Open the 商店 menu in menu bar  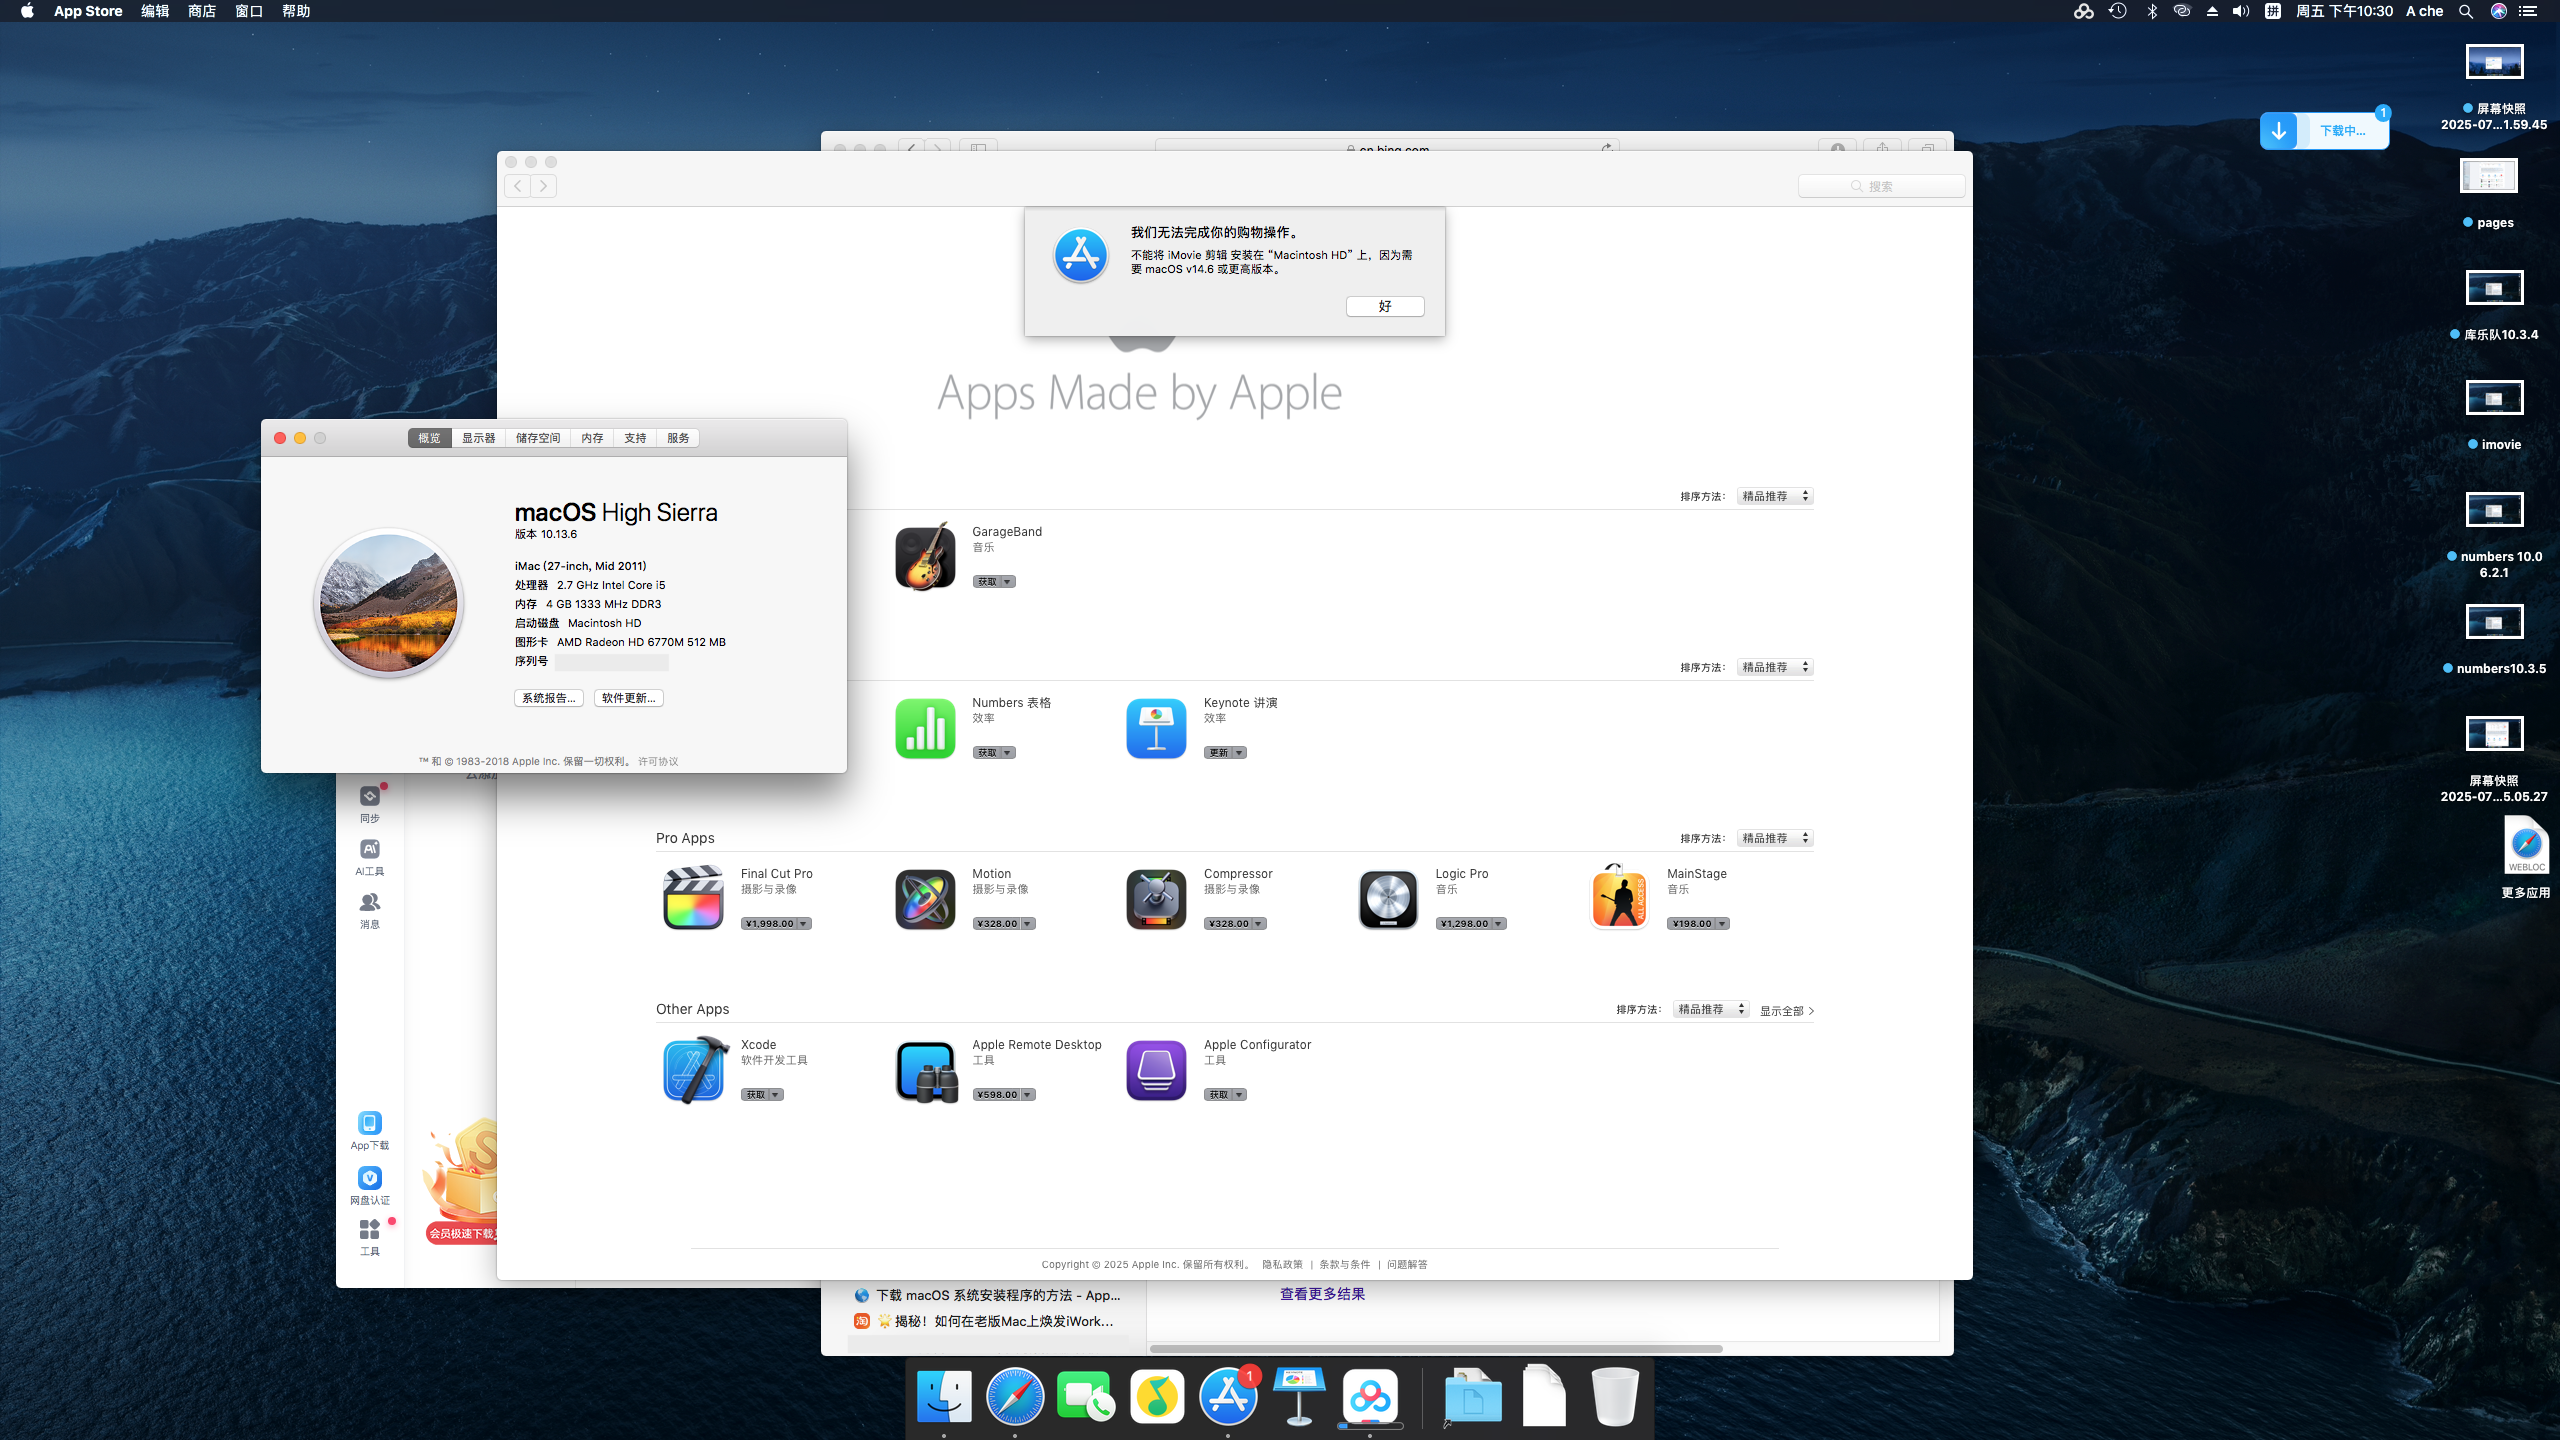[201, 11]
